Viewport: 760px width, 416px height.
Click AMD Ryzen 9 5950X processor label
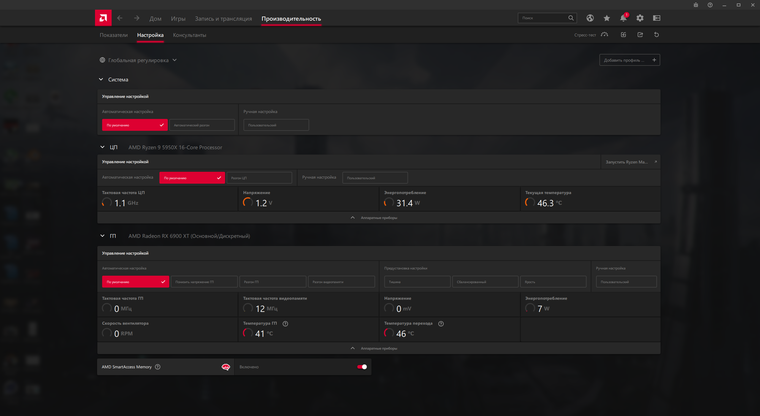(175, 147)
